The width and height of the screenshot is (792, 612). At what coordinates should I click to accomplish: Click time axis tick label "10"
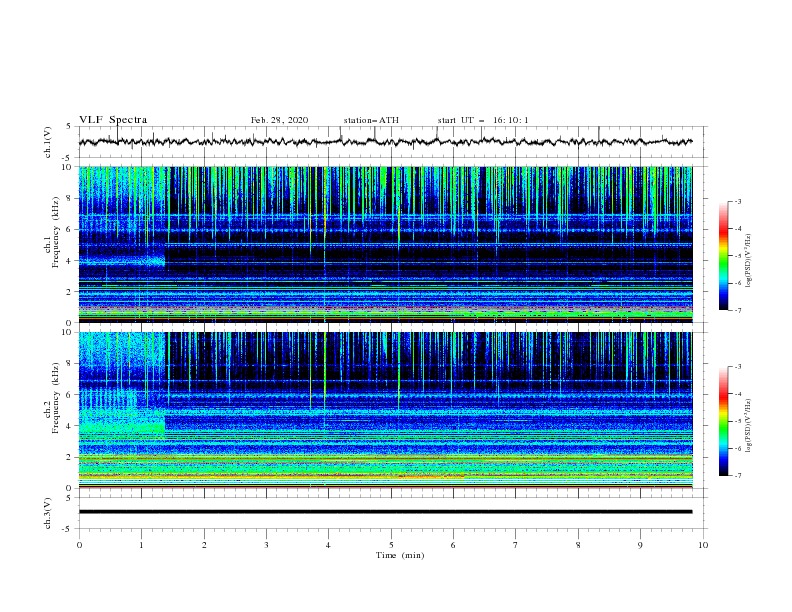703,545
